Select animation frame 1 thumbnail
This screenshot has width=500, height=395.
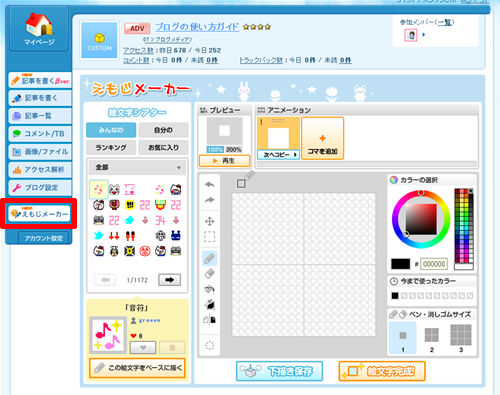(x=278, y=134)
